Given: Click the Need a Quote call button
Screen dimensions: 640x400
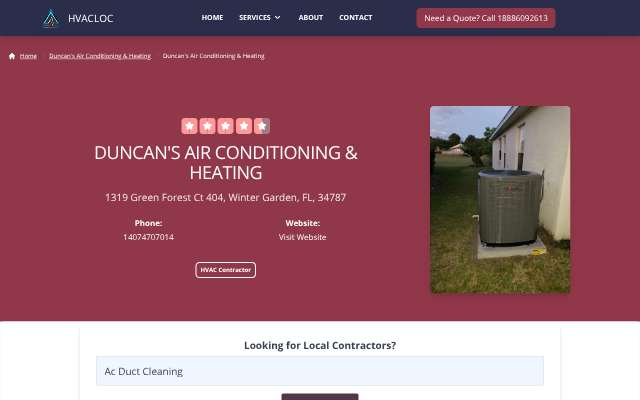Looking at the screenshot, I should pos(486,18).
